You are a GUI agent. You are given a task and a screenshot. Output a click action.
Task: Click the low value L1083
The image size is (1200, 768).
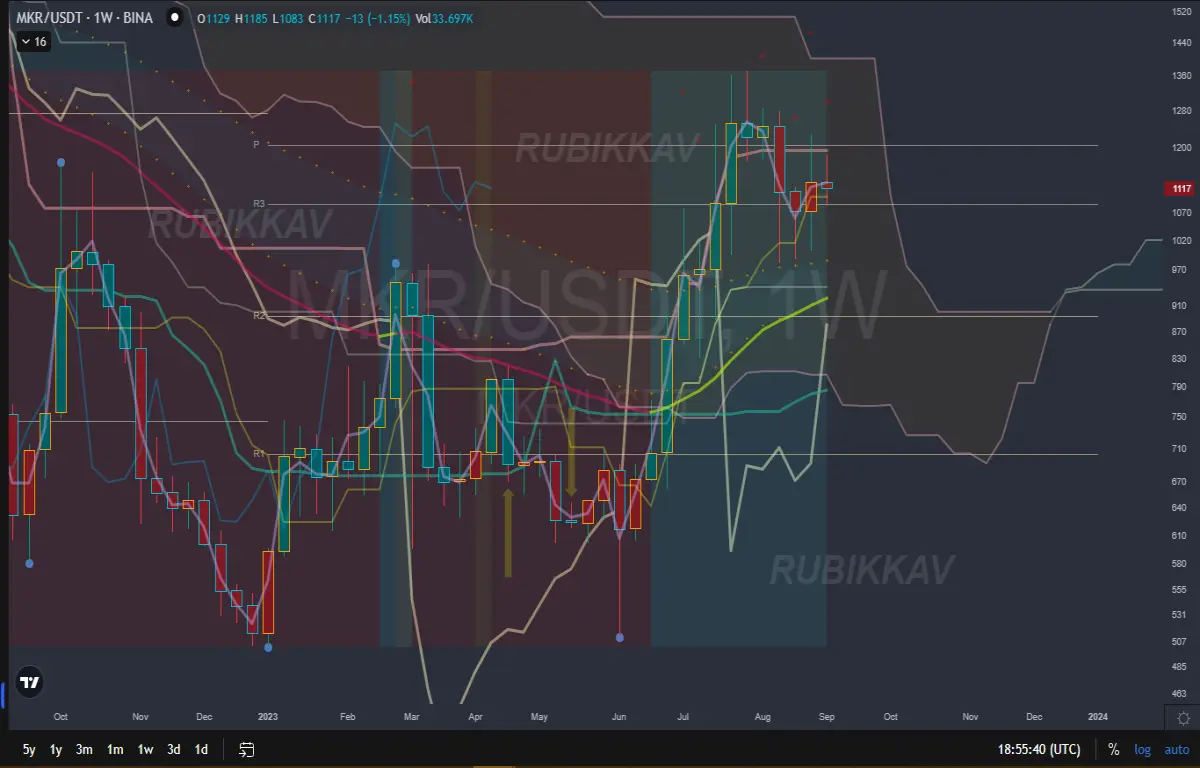[x=290, y=18]
